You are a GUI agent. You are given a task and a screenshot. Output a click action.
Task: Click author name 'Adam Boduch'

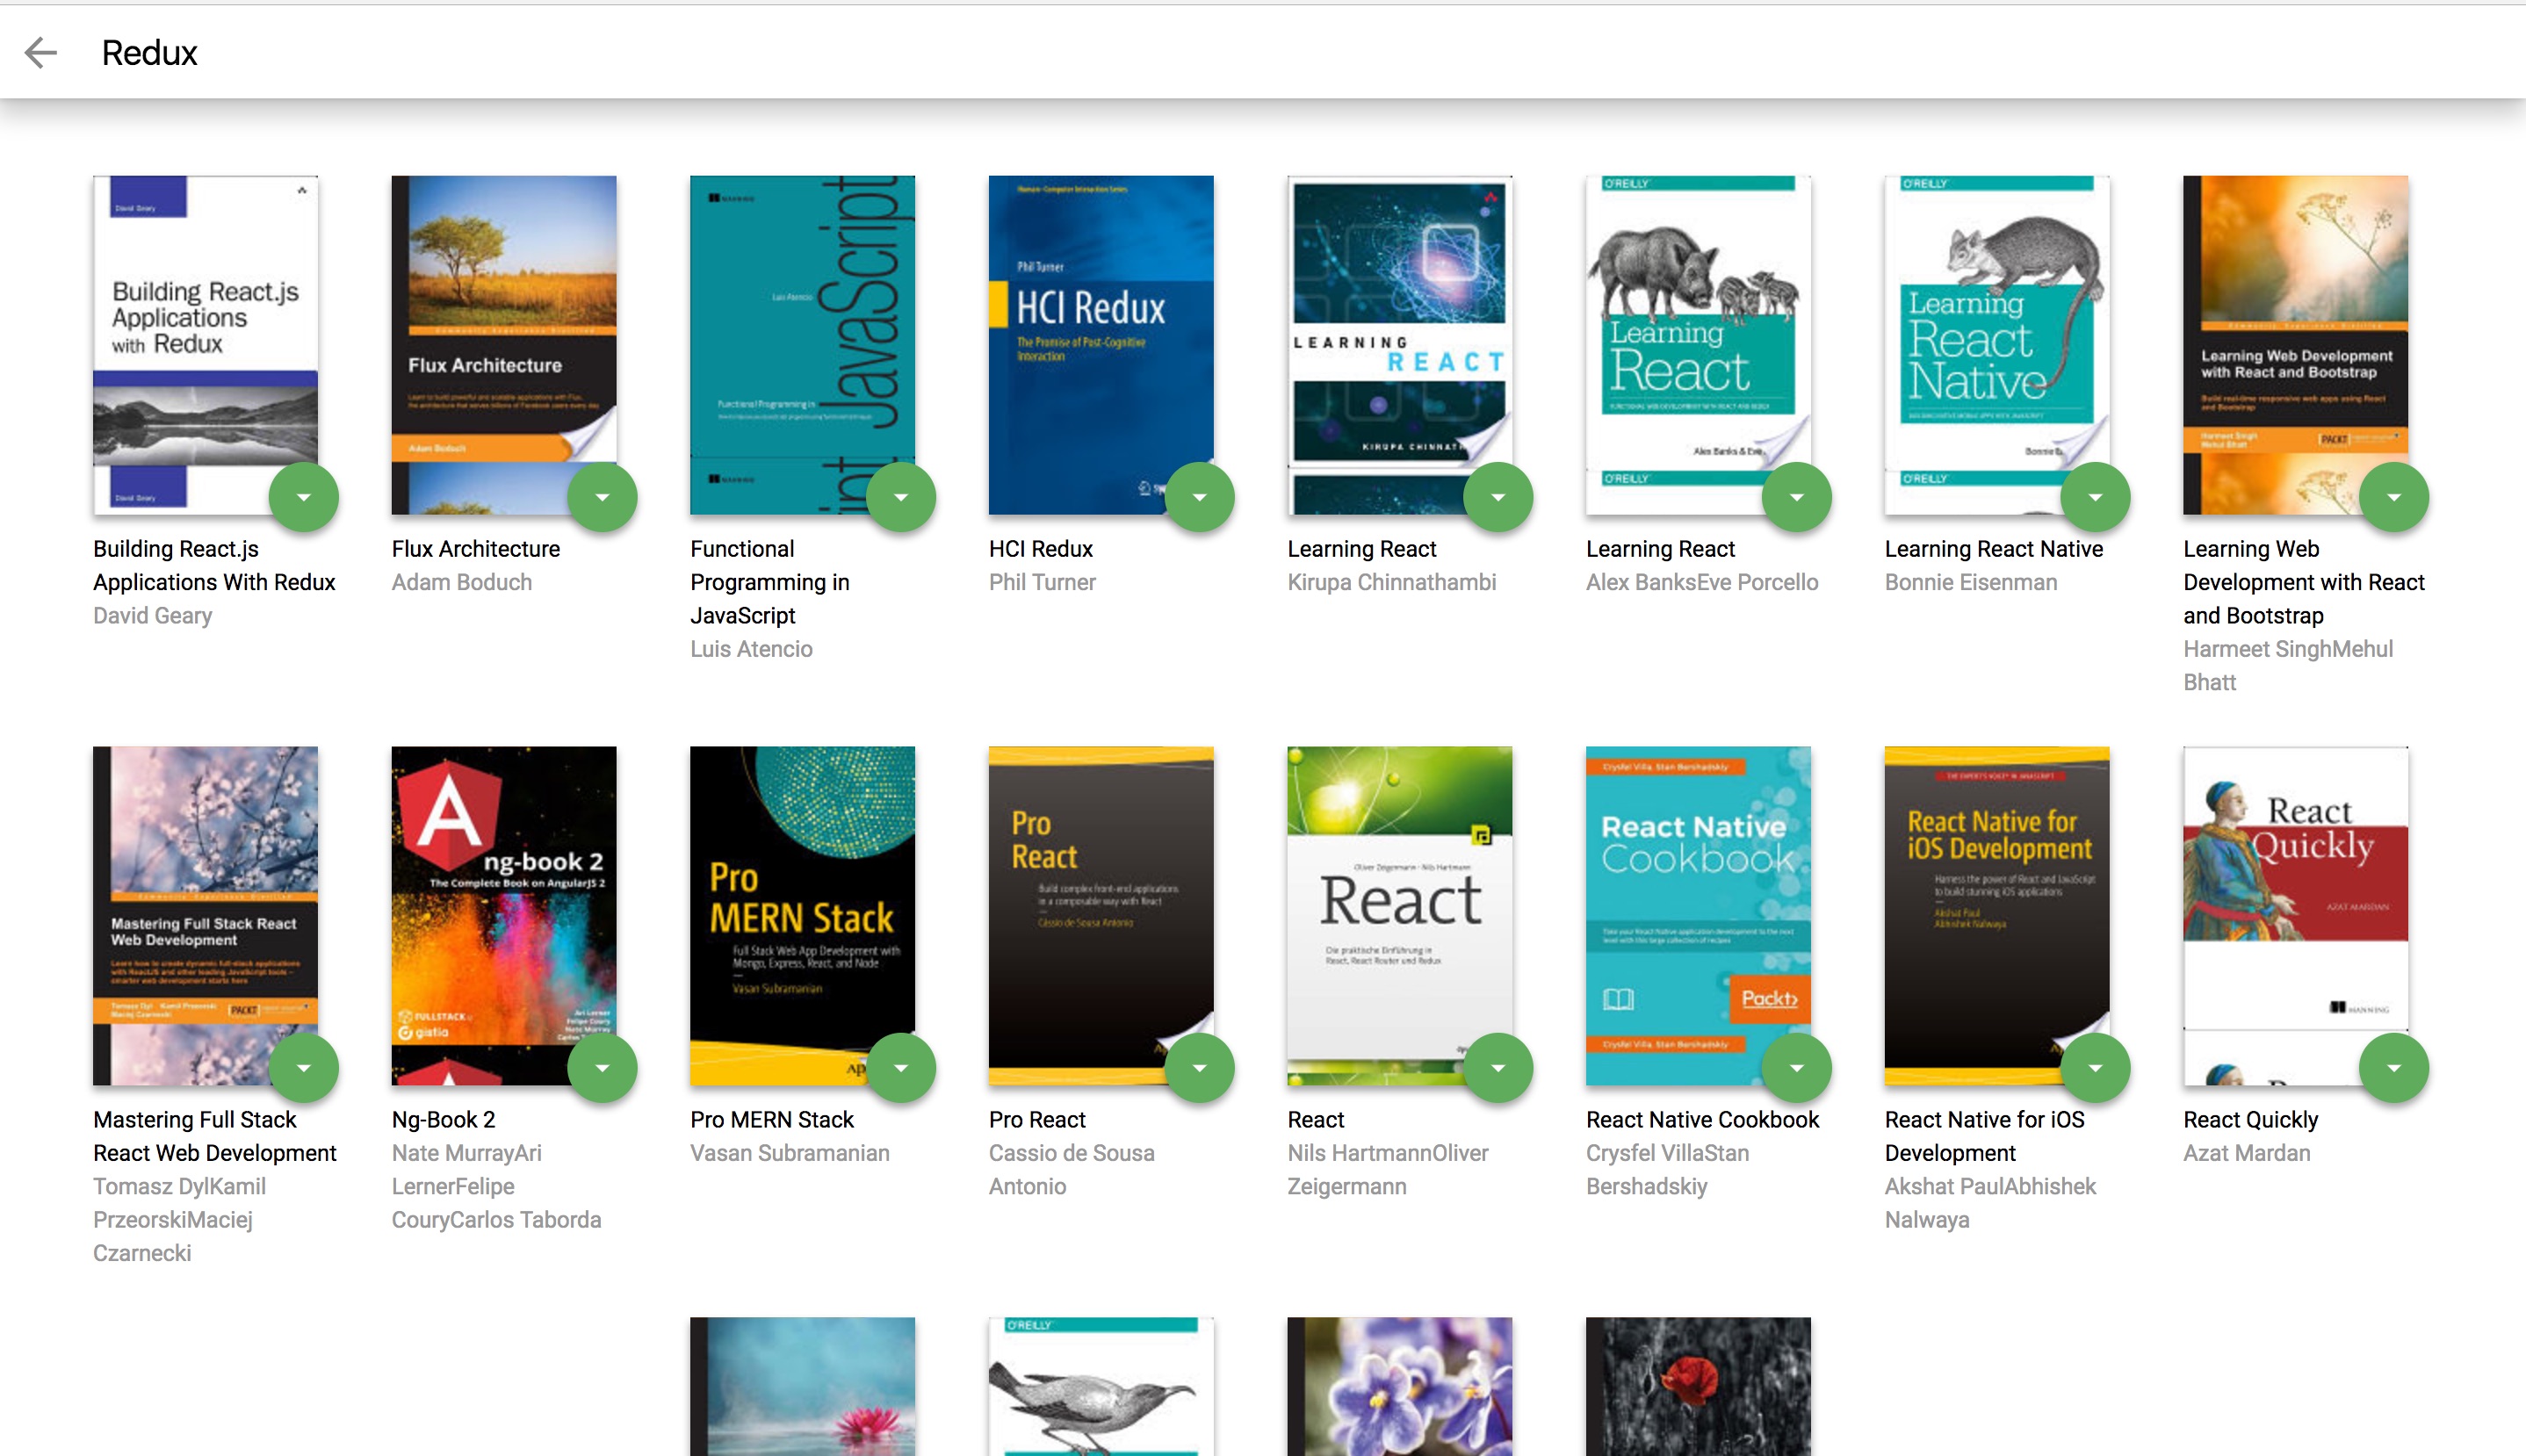click(x=462, y=582)
